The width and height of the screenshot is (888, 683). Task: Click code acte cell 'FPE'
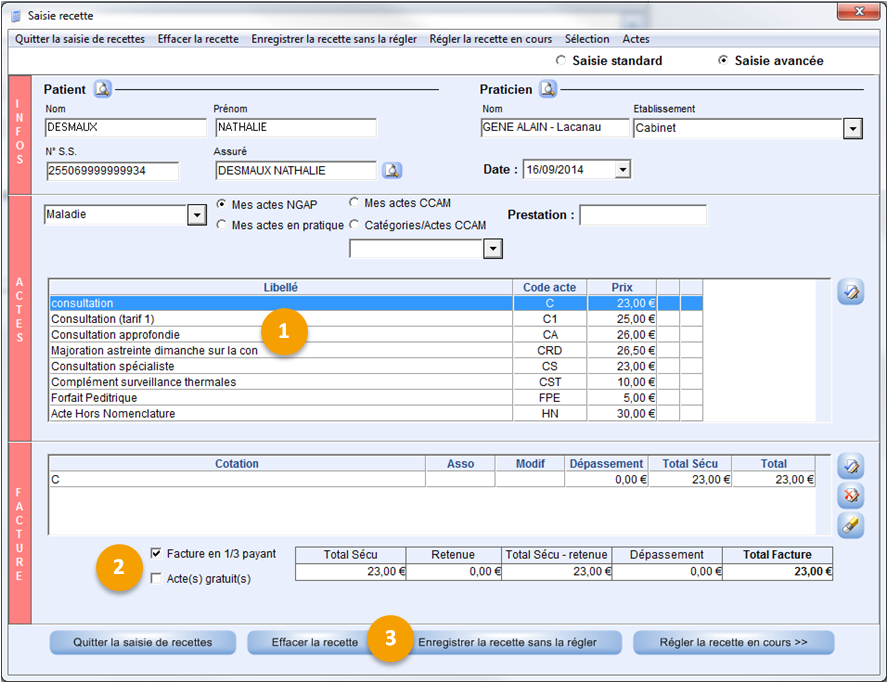pos(549,398)
